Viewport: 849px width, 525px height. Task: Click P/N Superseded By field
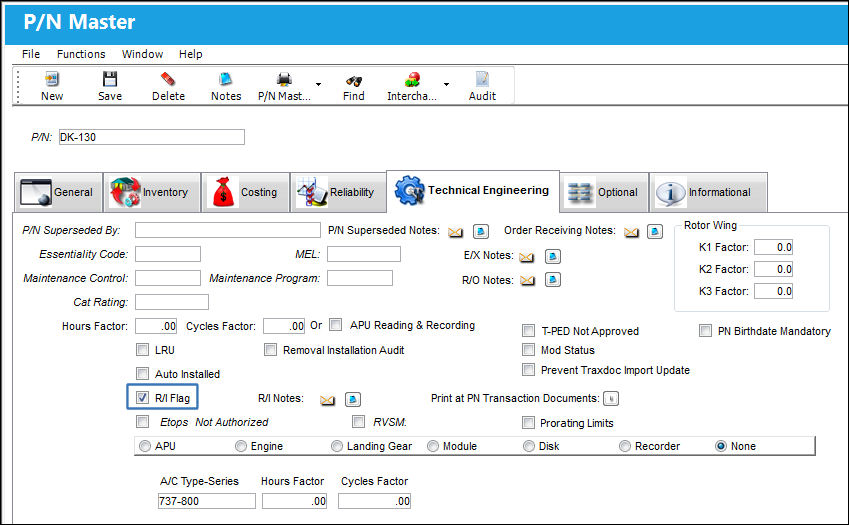[x=227, y=230]
